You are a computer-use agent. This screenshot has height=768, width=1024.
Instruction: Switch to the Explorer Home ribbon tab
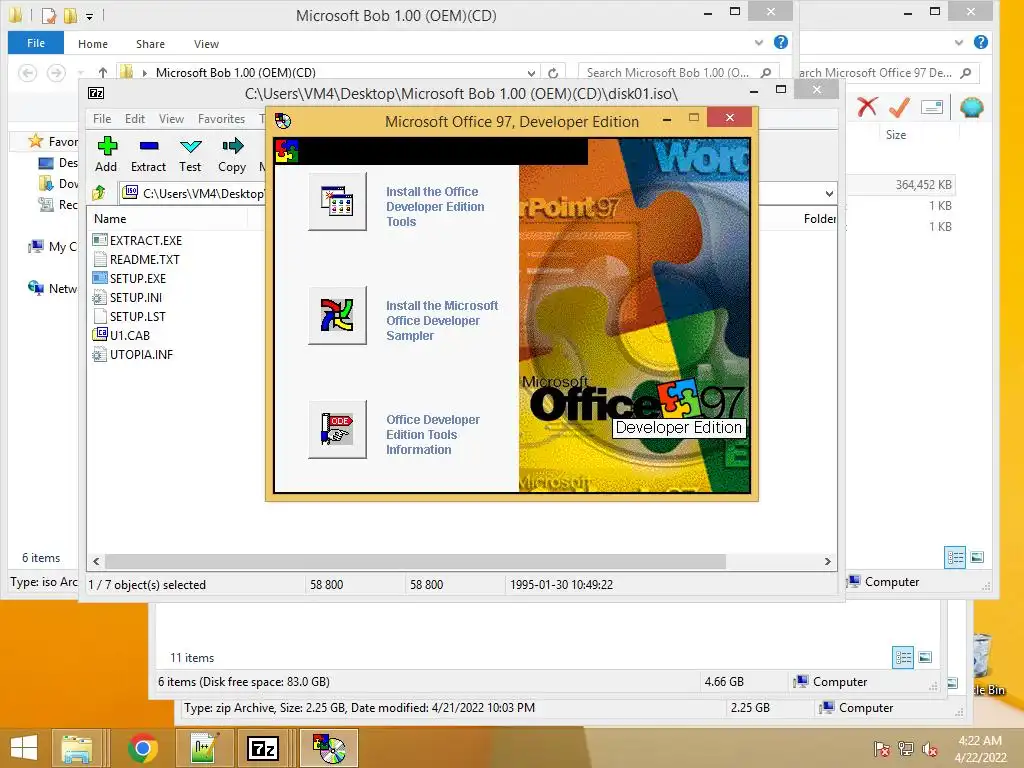pyautogui.click(x=93, y=44)
